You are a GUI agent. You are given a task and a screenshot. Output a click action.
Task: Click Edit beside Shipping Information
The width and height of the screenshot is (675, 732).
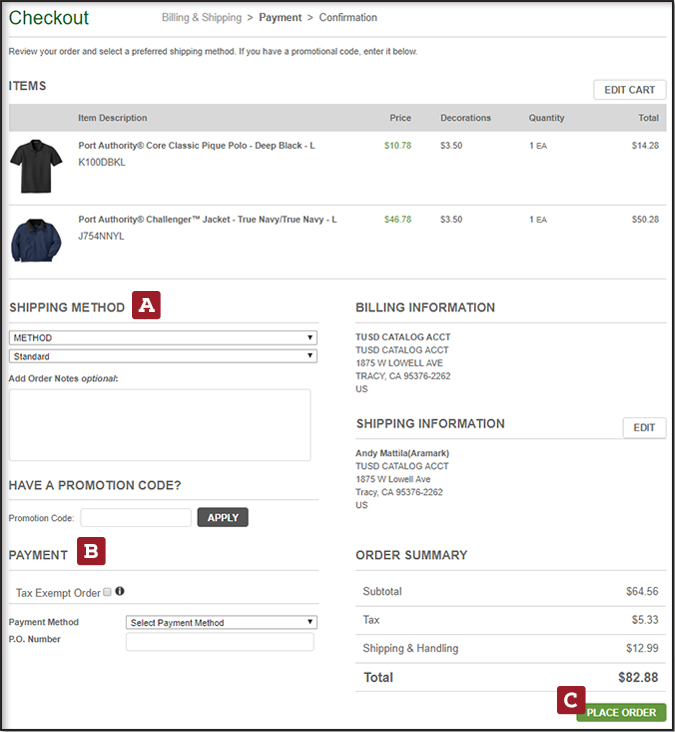pos(644,428)
